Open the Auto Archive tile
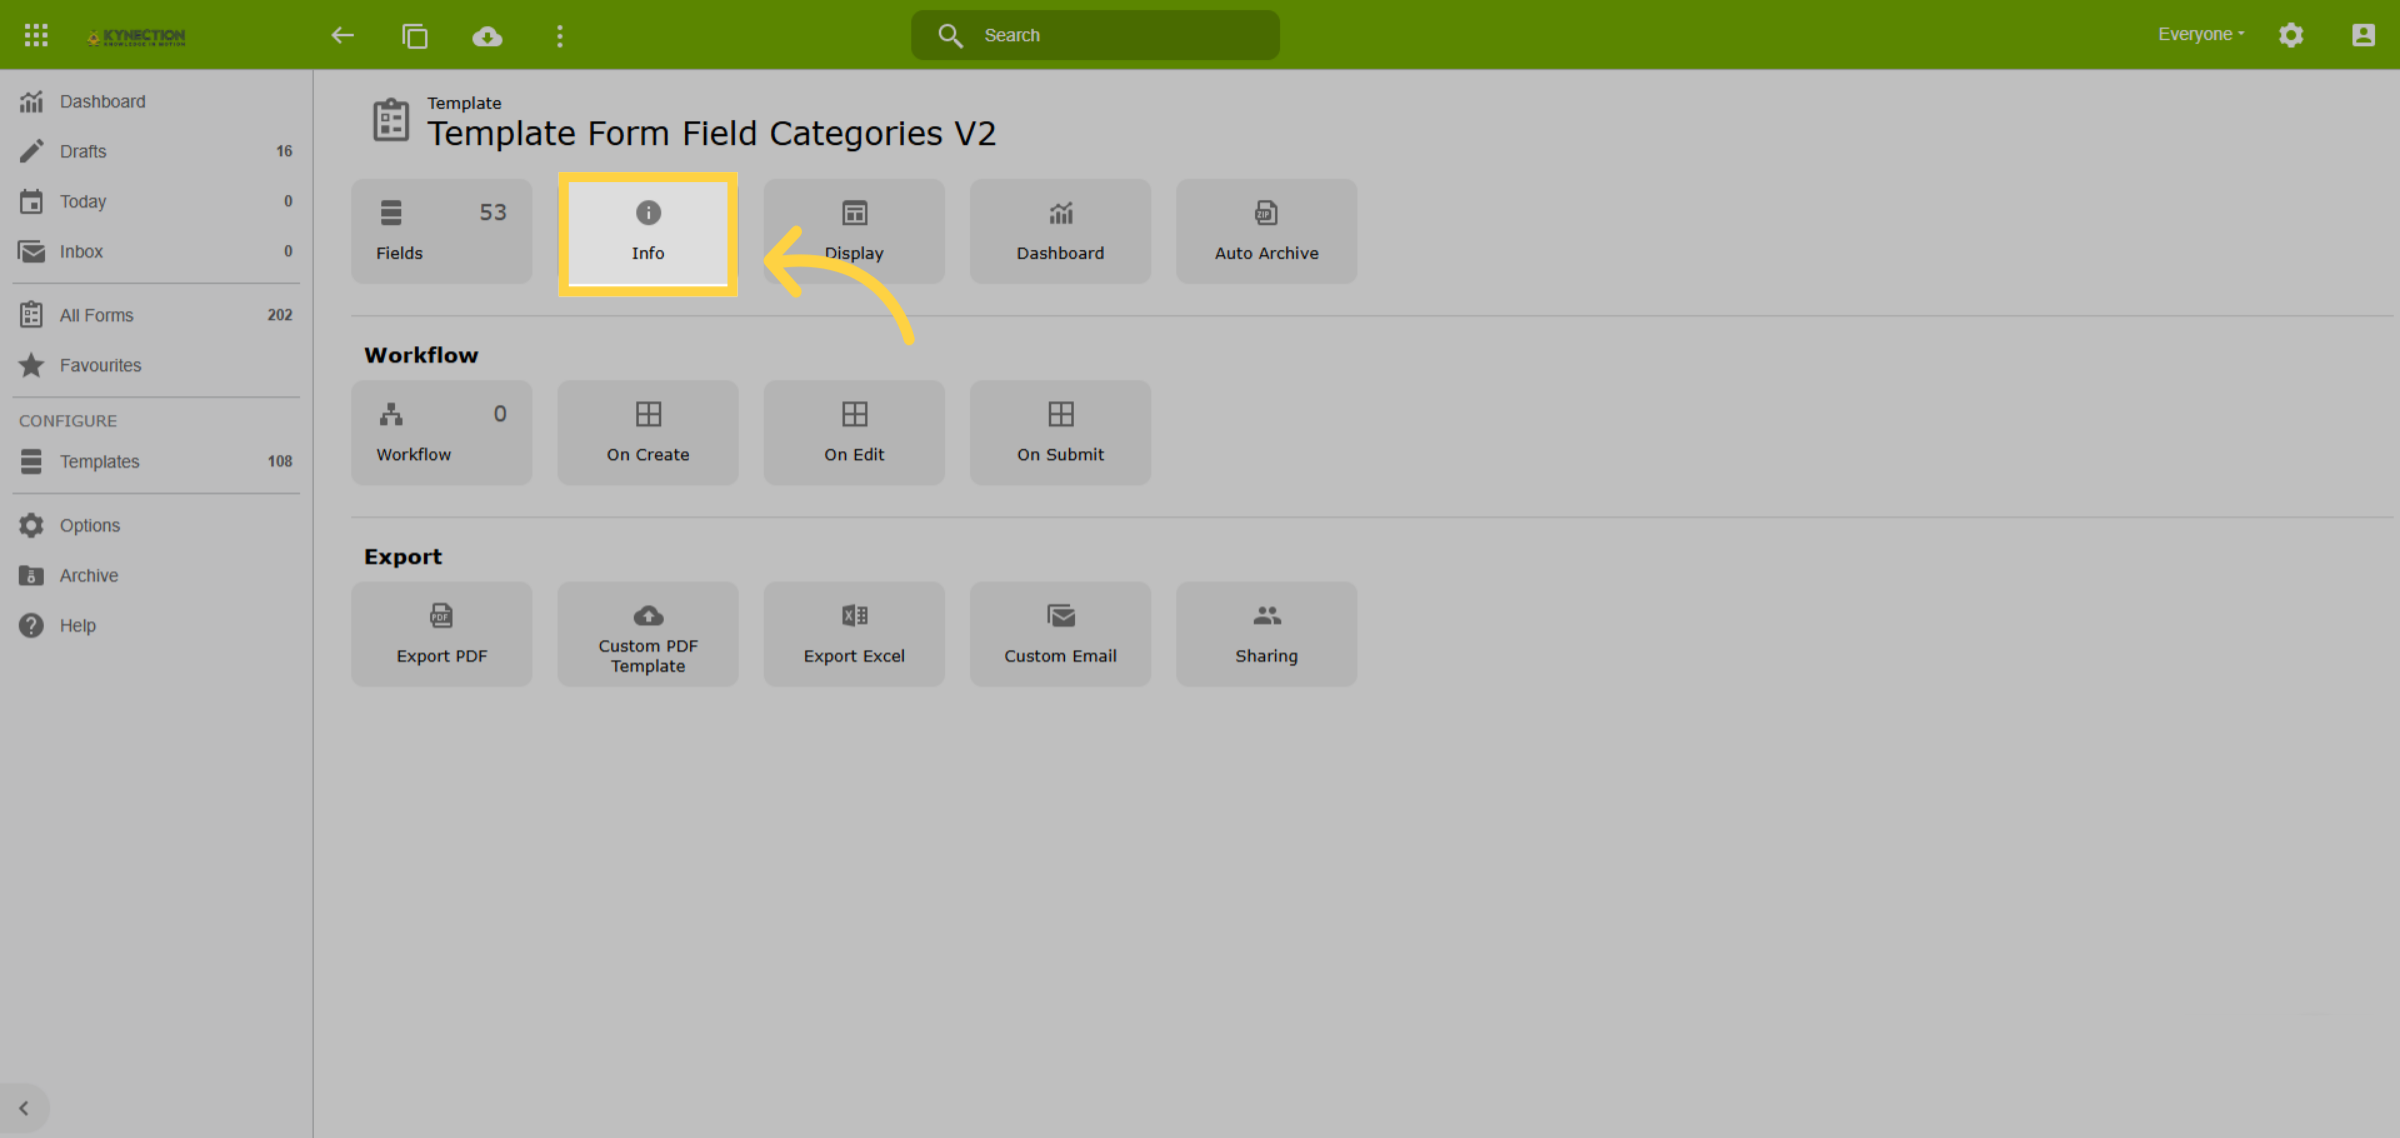2400x1138 pixels. pos(1266,231)
